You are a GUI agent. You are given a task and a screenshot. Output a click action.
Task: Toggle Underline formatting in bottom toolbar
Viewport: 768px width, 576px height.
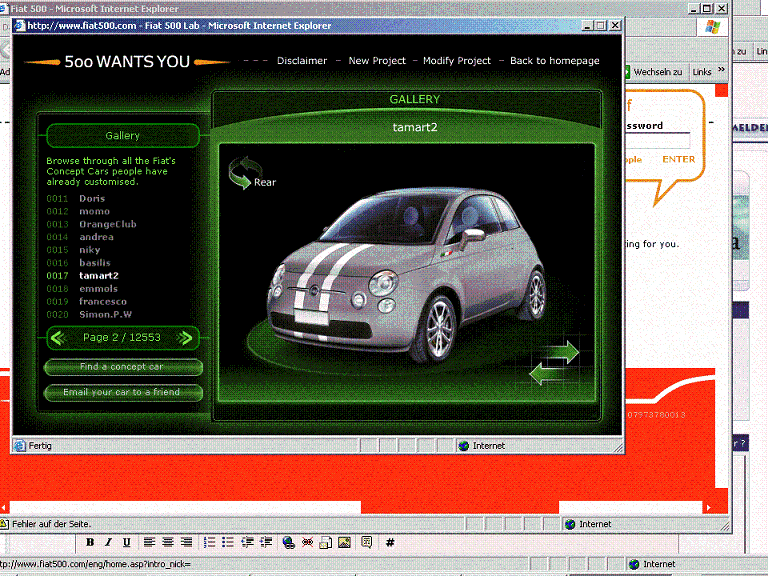click(126, 542)
